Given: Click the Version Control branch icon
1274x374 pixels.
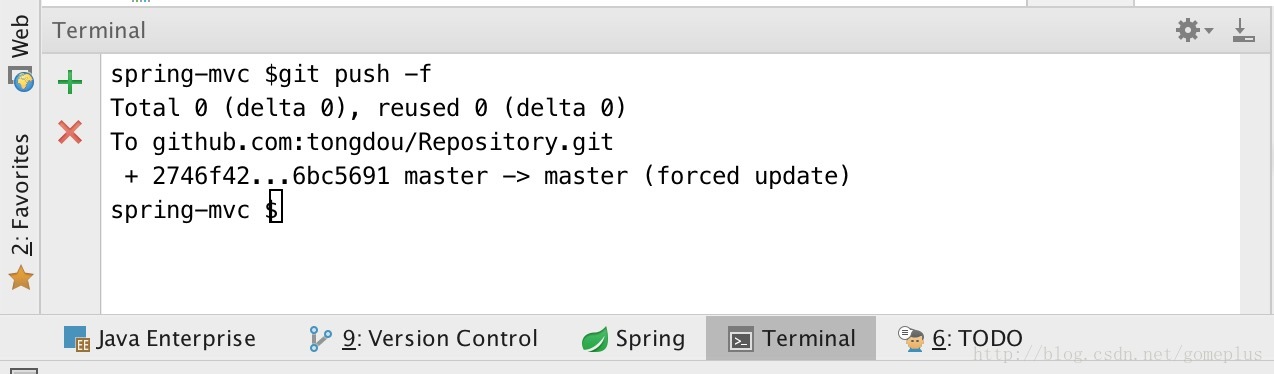Looking at the screenshot, I should [x=320, y=340].
